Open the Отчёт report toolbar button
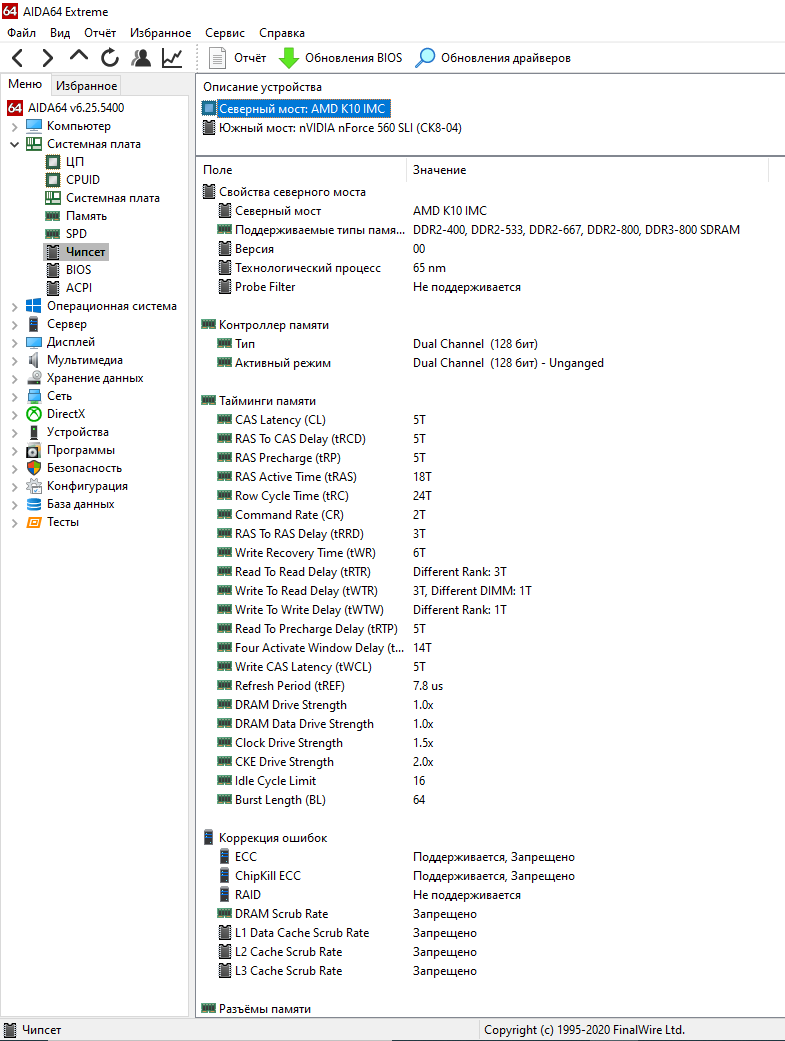The width and height of the screenshot is (785, 1041). click(x=238, y=58)
